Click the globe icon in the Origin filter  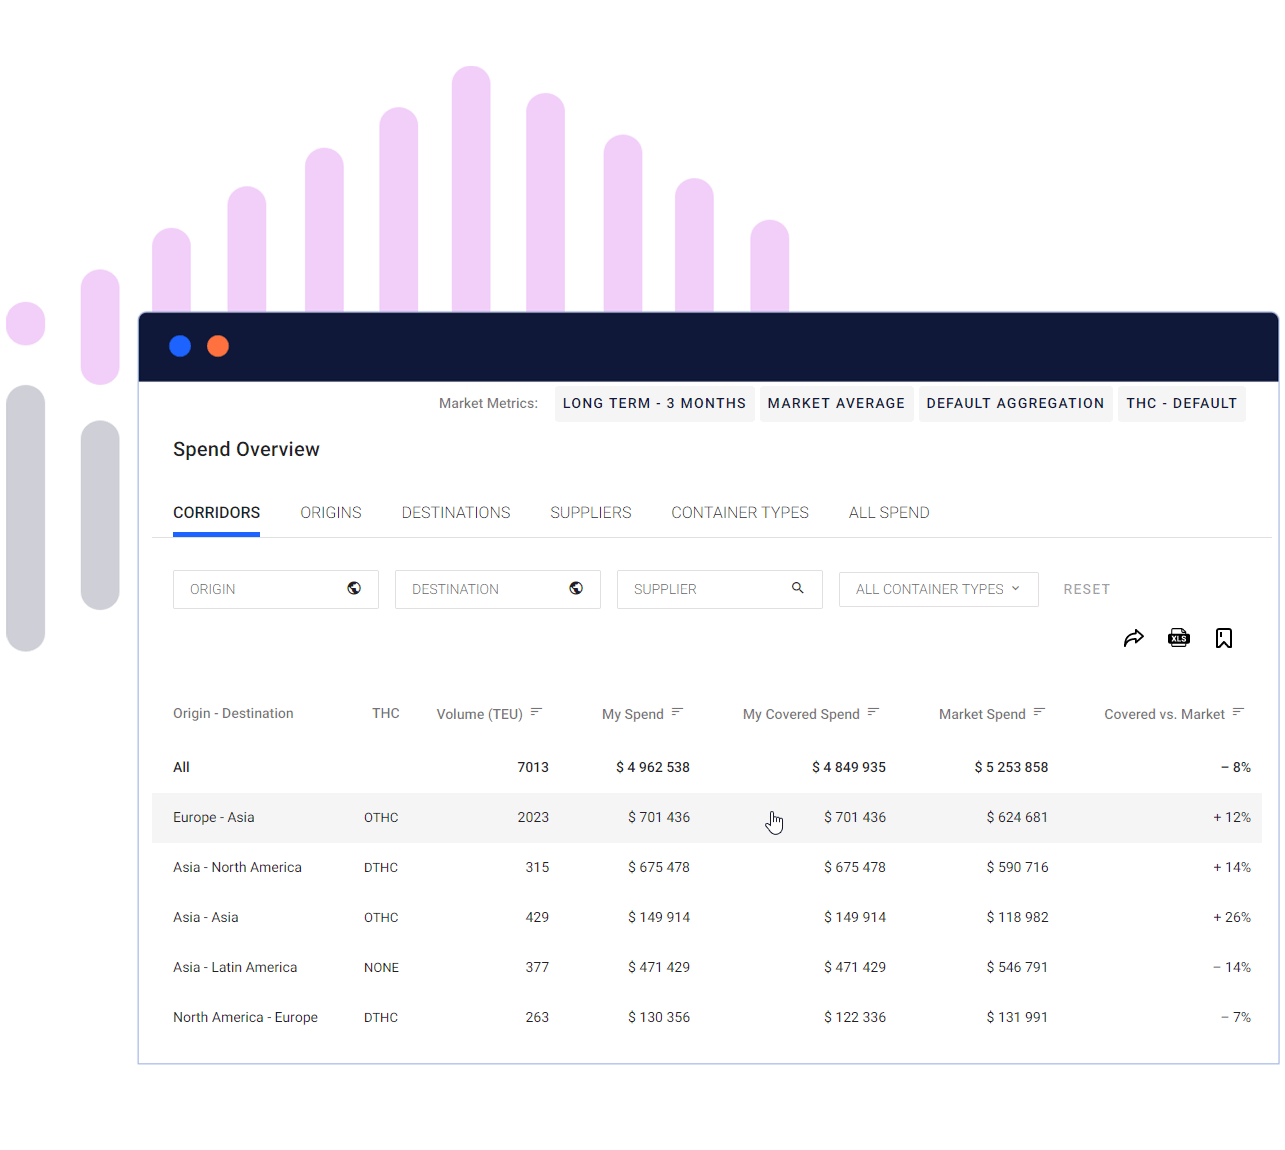click(x=354, y=589)
